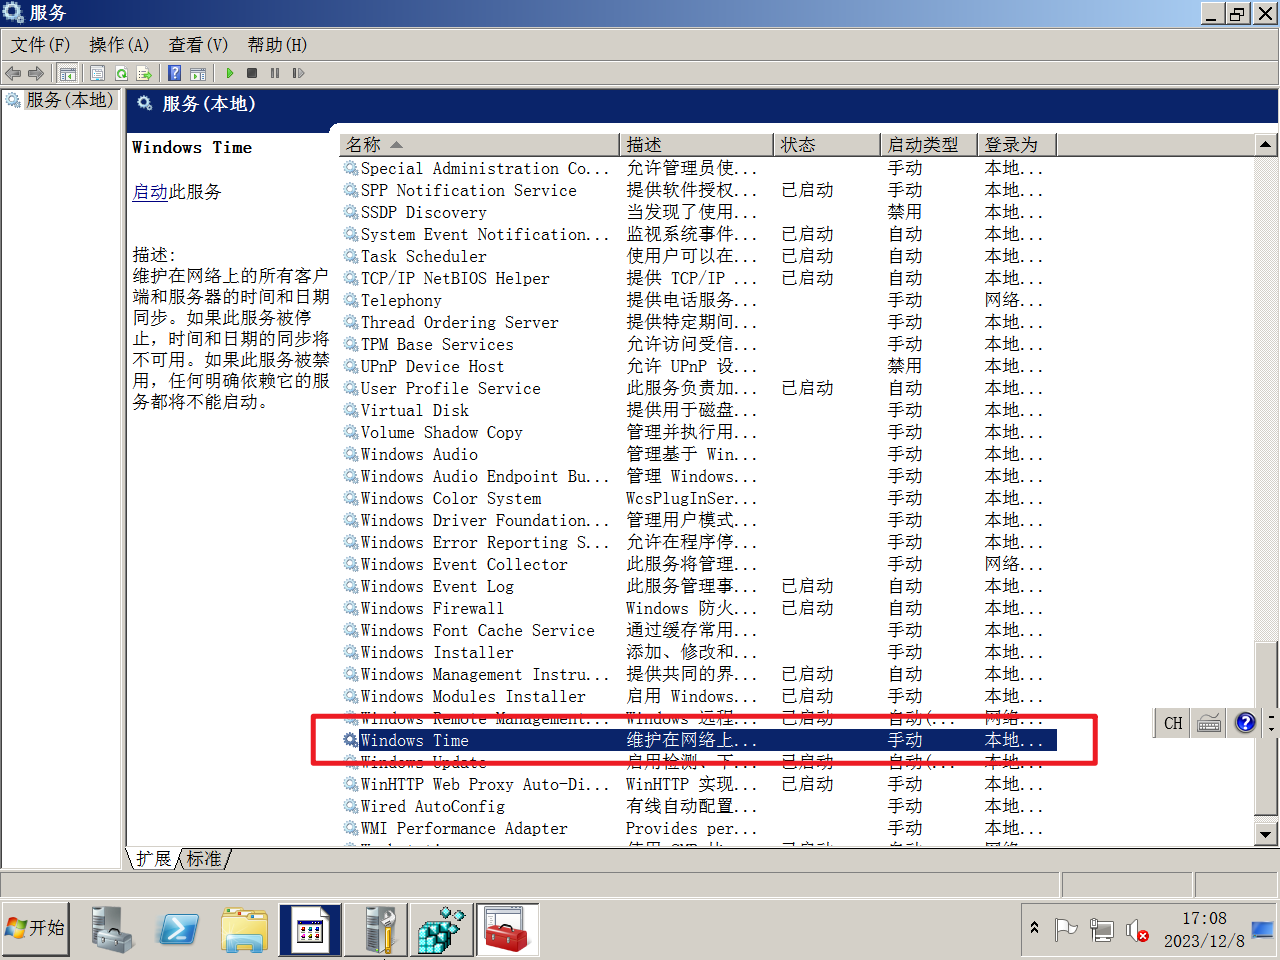Open the 操作(A) menu
The height and width of the screenshot is (960, 1280).
click(x=119, y=45)
